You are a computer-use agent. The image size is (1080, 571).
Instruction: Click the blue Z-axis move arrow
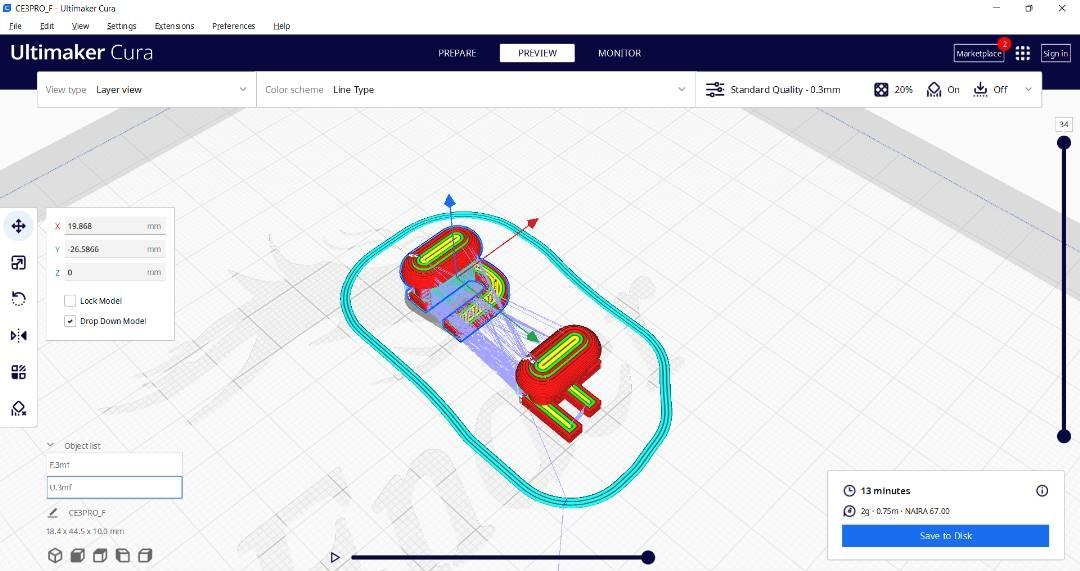click(x=450, y=200)
